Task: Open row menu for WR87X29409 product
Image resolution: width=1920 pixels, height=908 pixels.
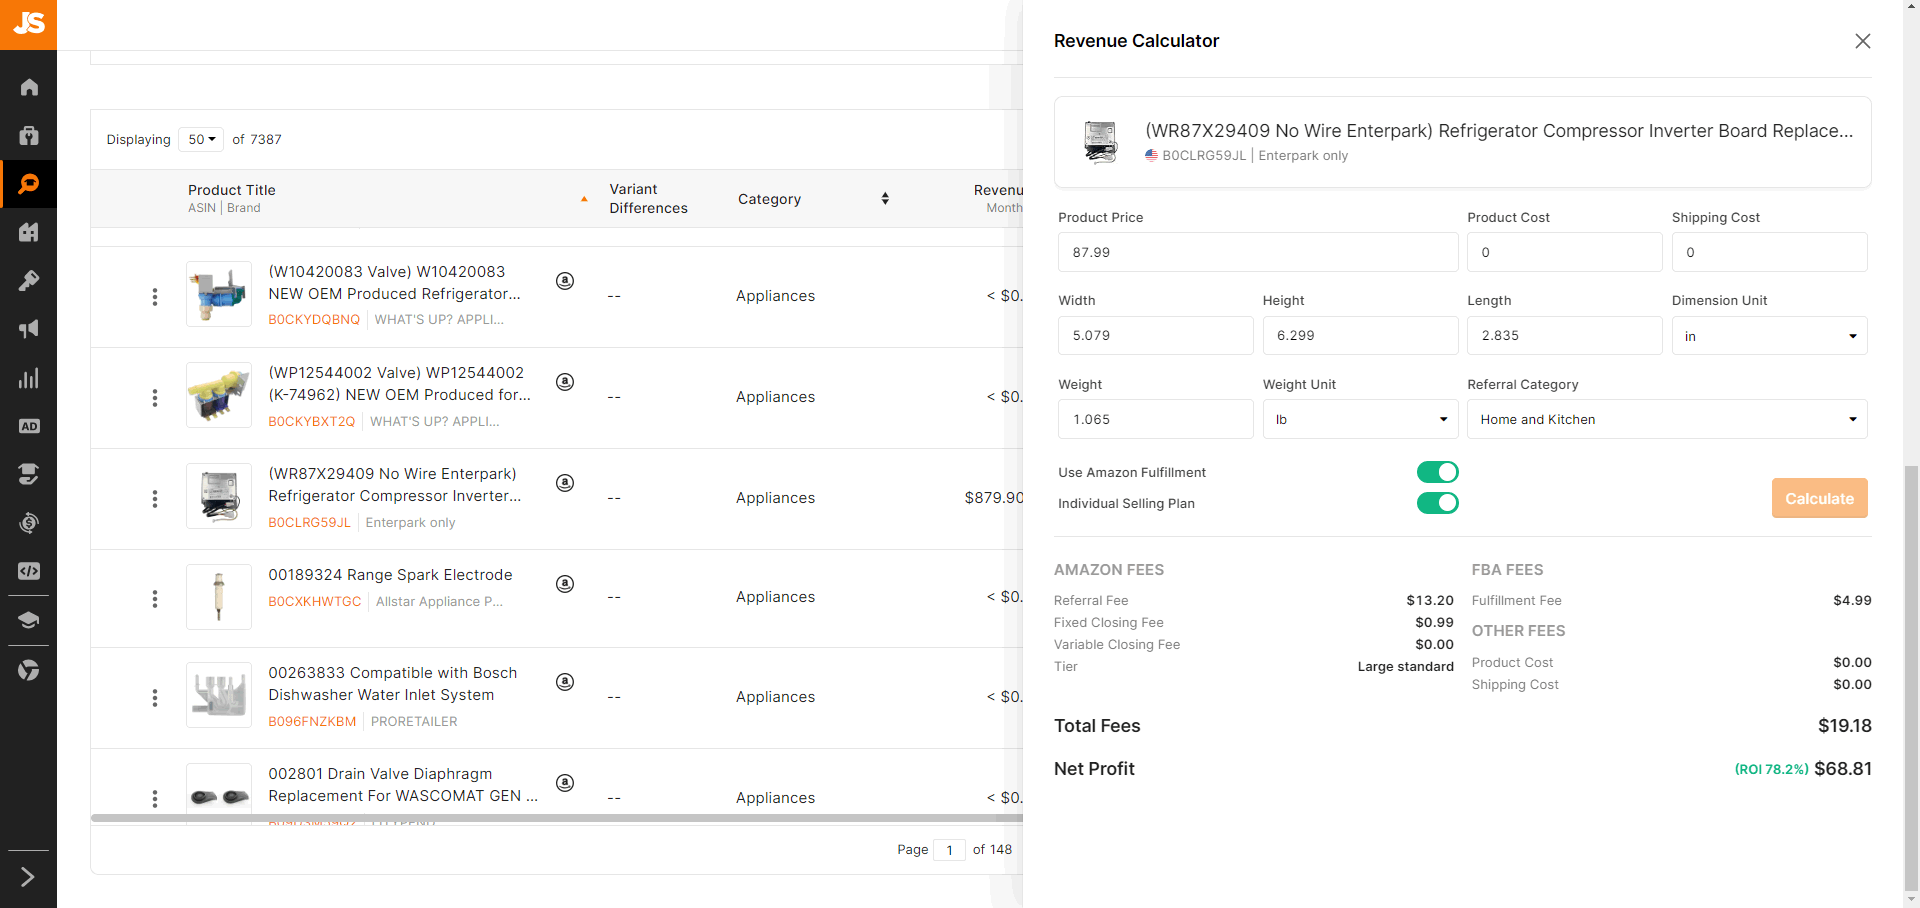Action: tap(154, 499)
